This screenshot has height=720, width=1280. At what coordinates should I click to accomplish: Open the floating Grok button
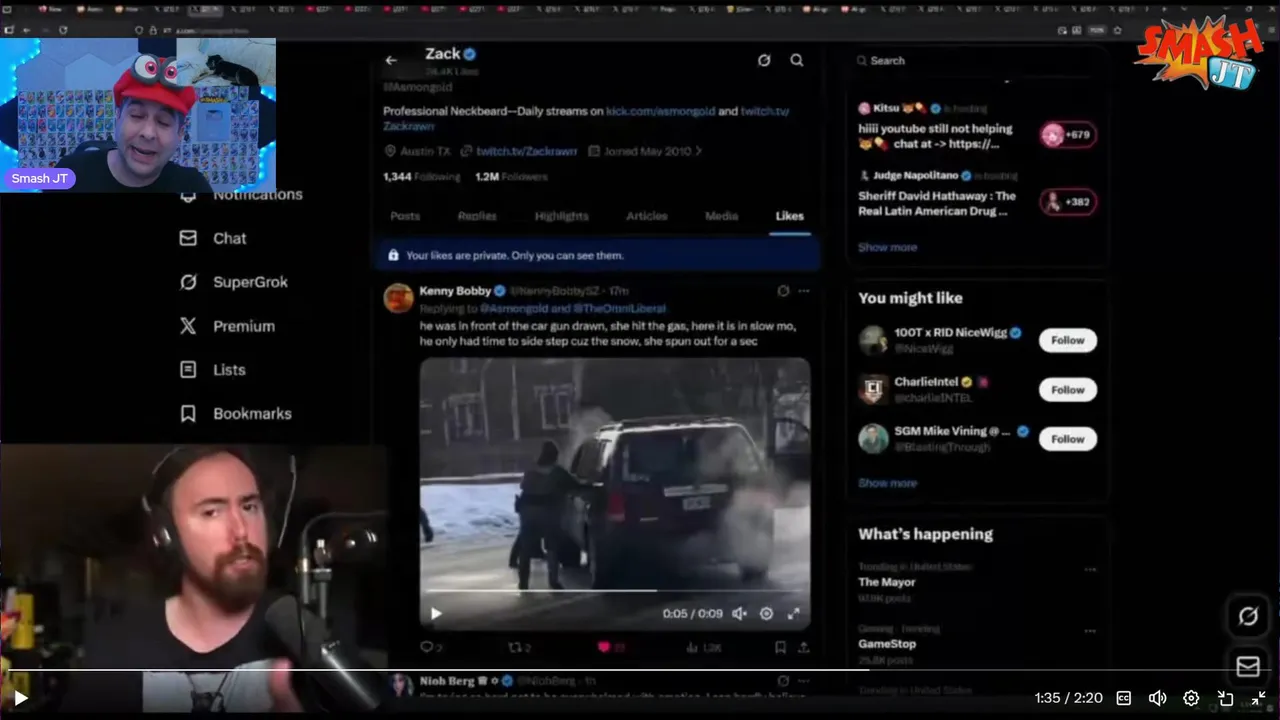coord(1248,616)
